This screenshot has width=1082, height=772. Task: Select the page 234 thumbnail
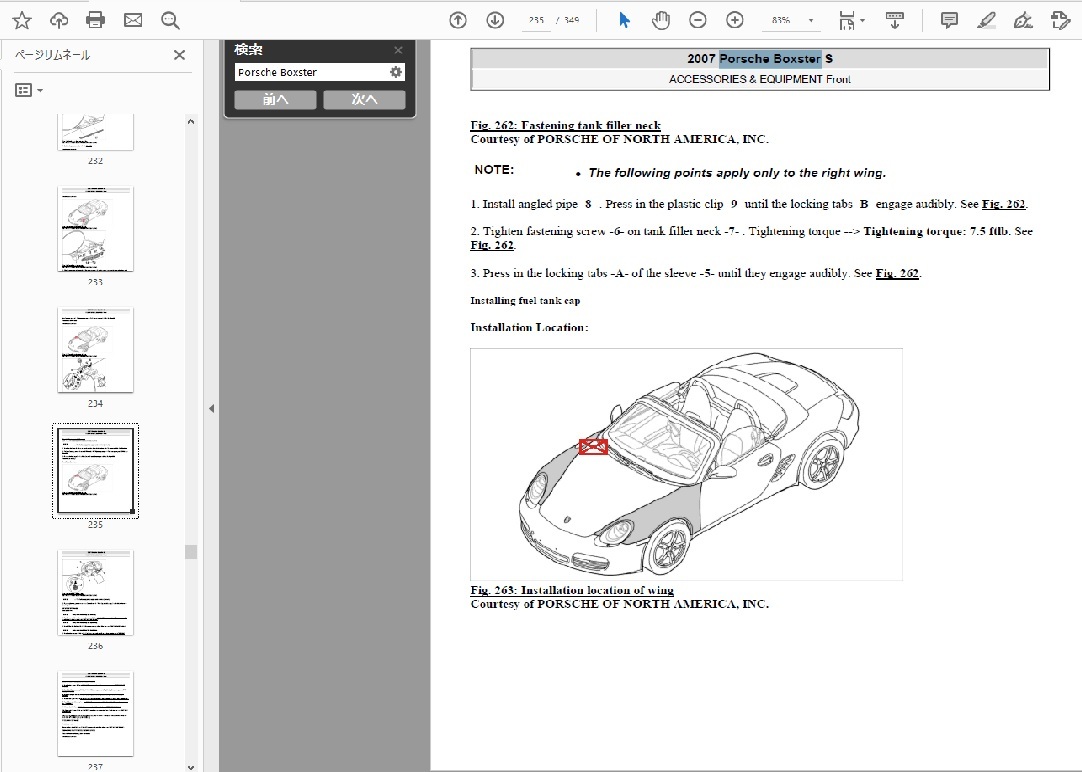click(95, 350)
